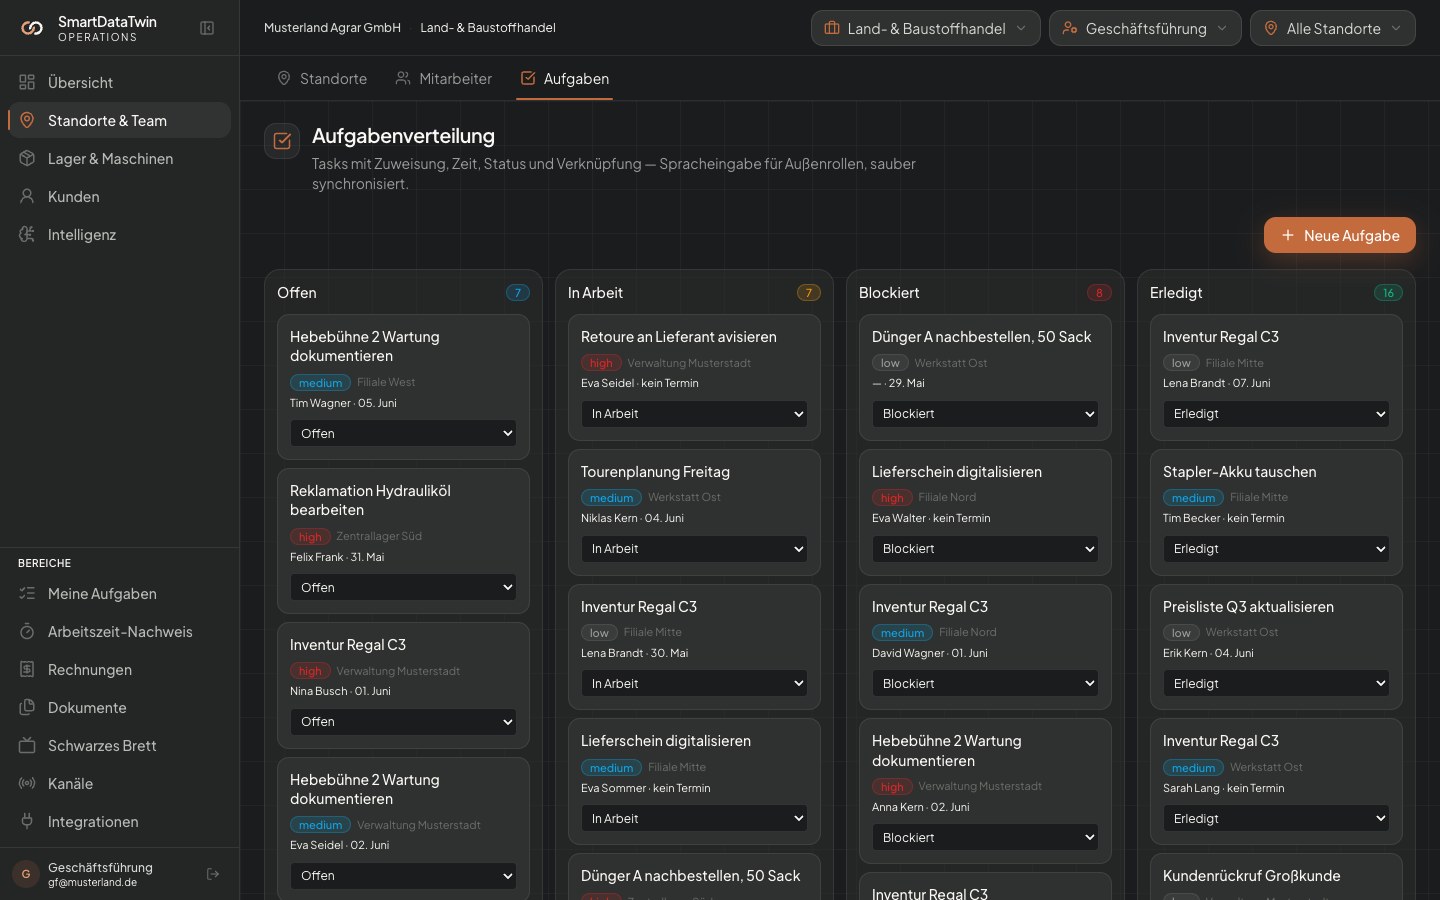Change status of Eva Sommer's Lieferschein digitalisieren
Viewport: 1440px width, 900px height.
[x=694, y=818]
